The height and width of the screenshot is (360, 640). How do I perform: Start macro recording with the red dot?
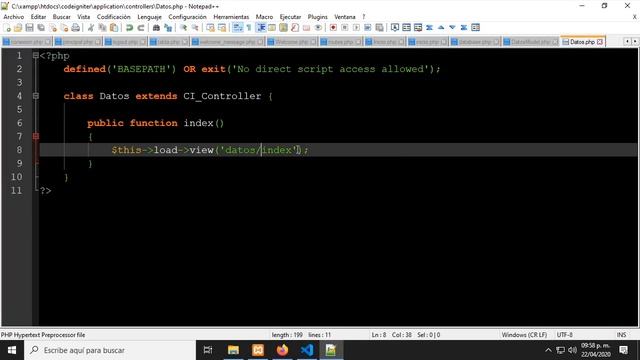tap(333, 28)
